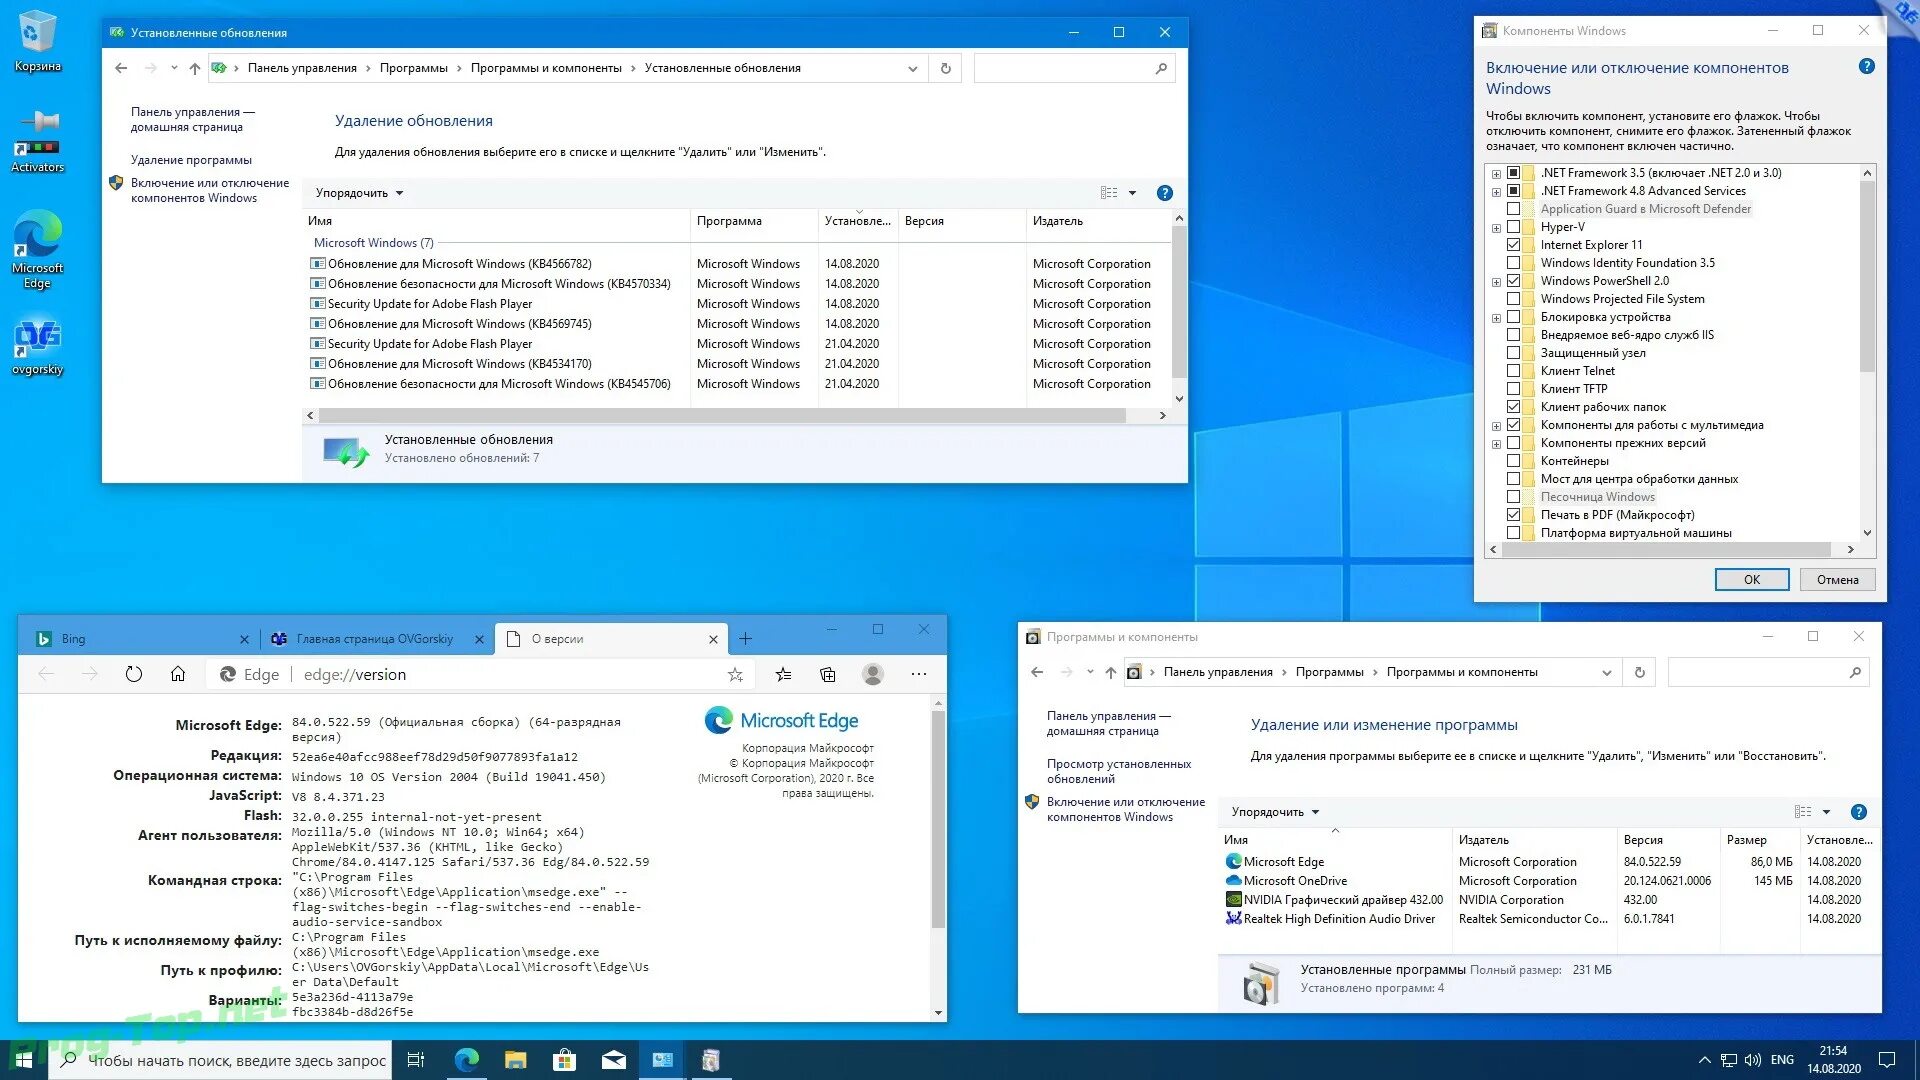Click OK in Windows Features dialog
The image size is (1920, 1080).
tap(1751, 580)
